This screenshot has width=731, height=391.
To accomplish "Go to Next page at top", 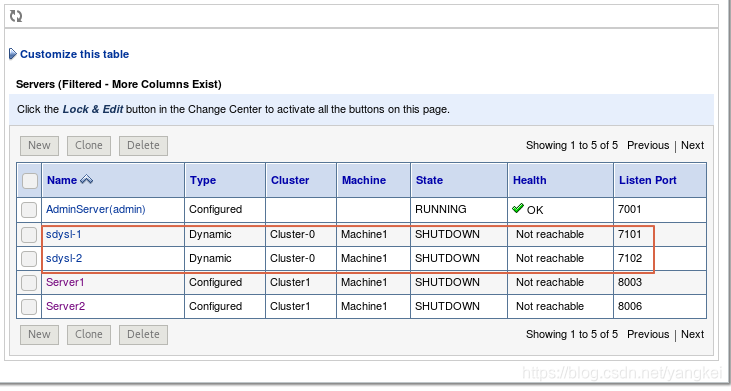I will 692,145.
